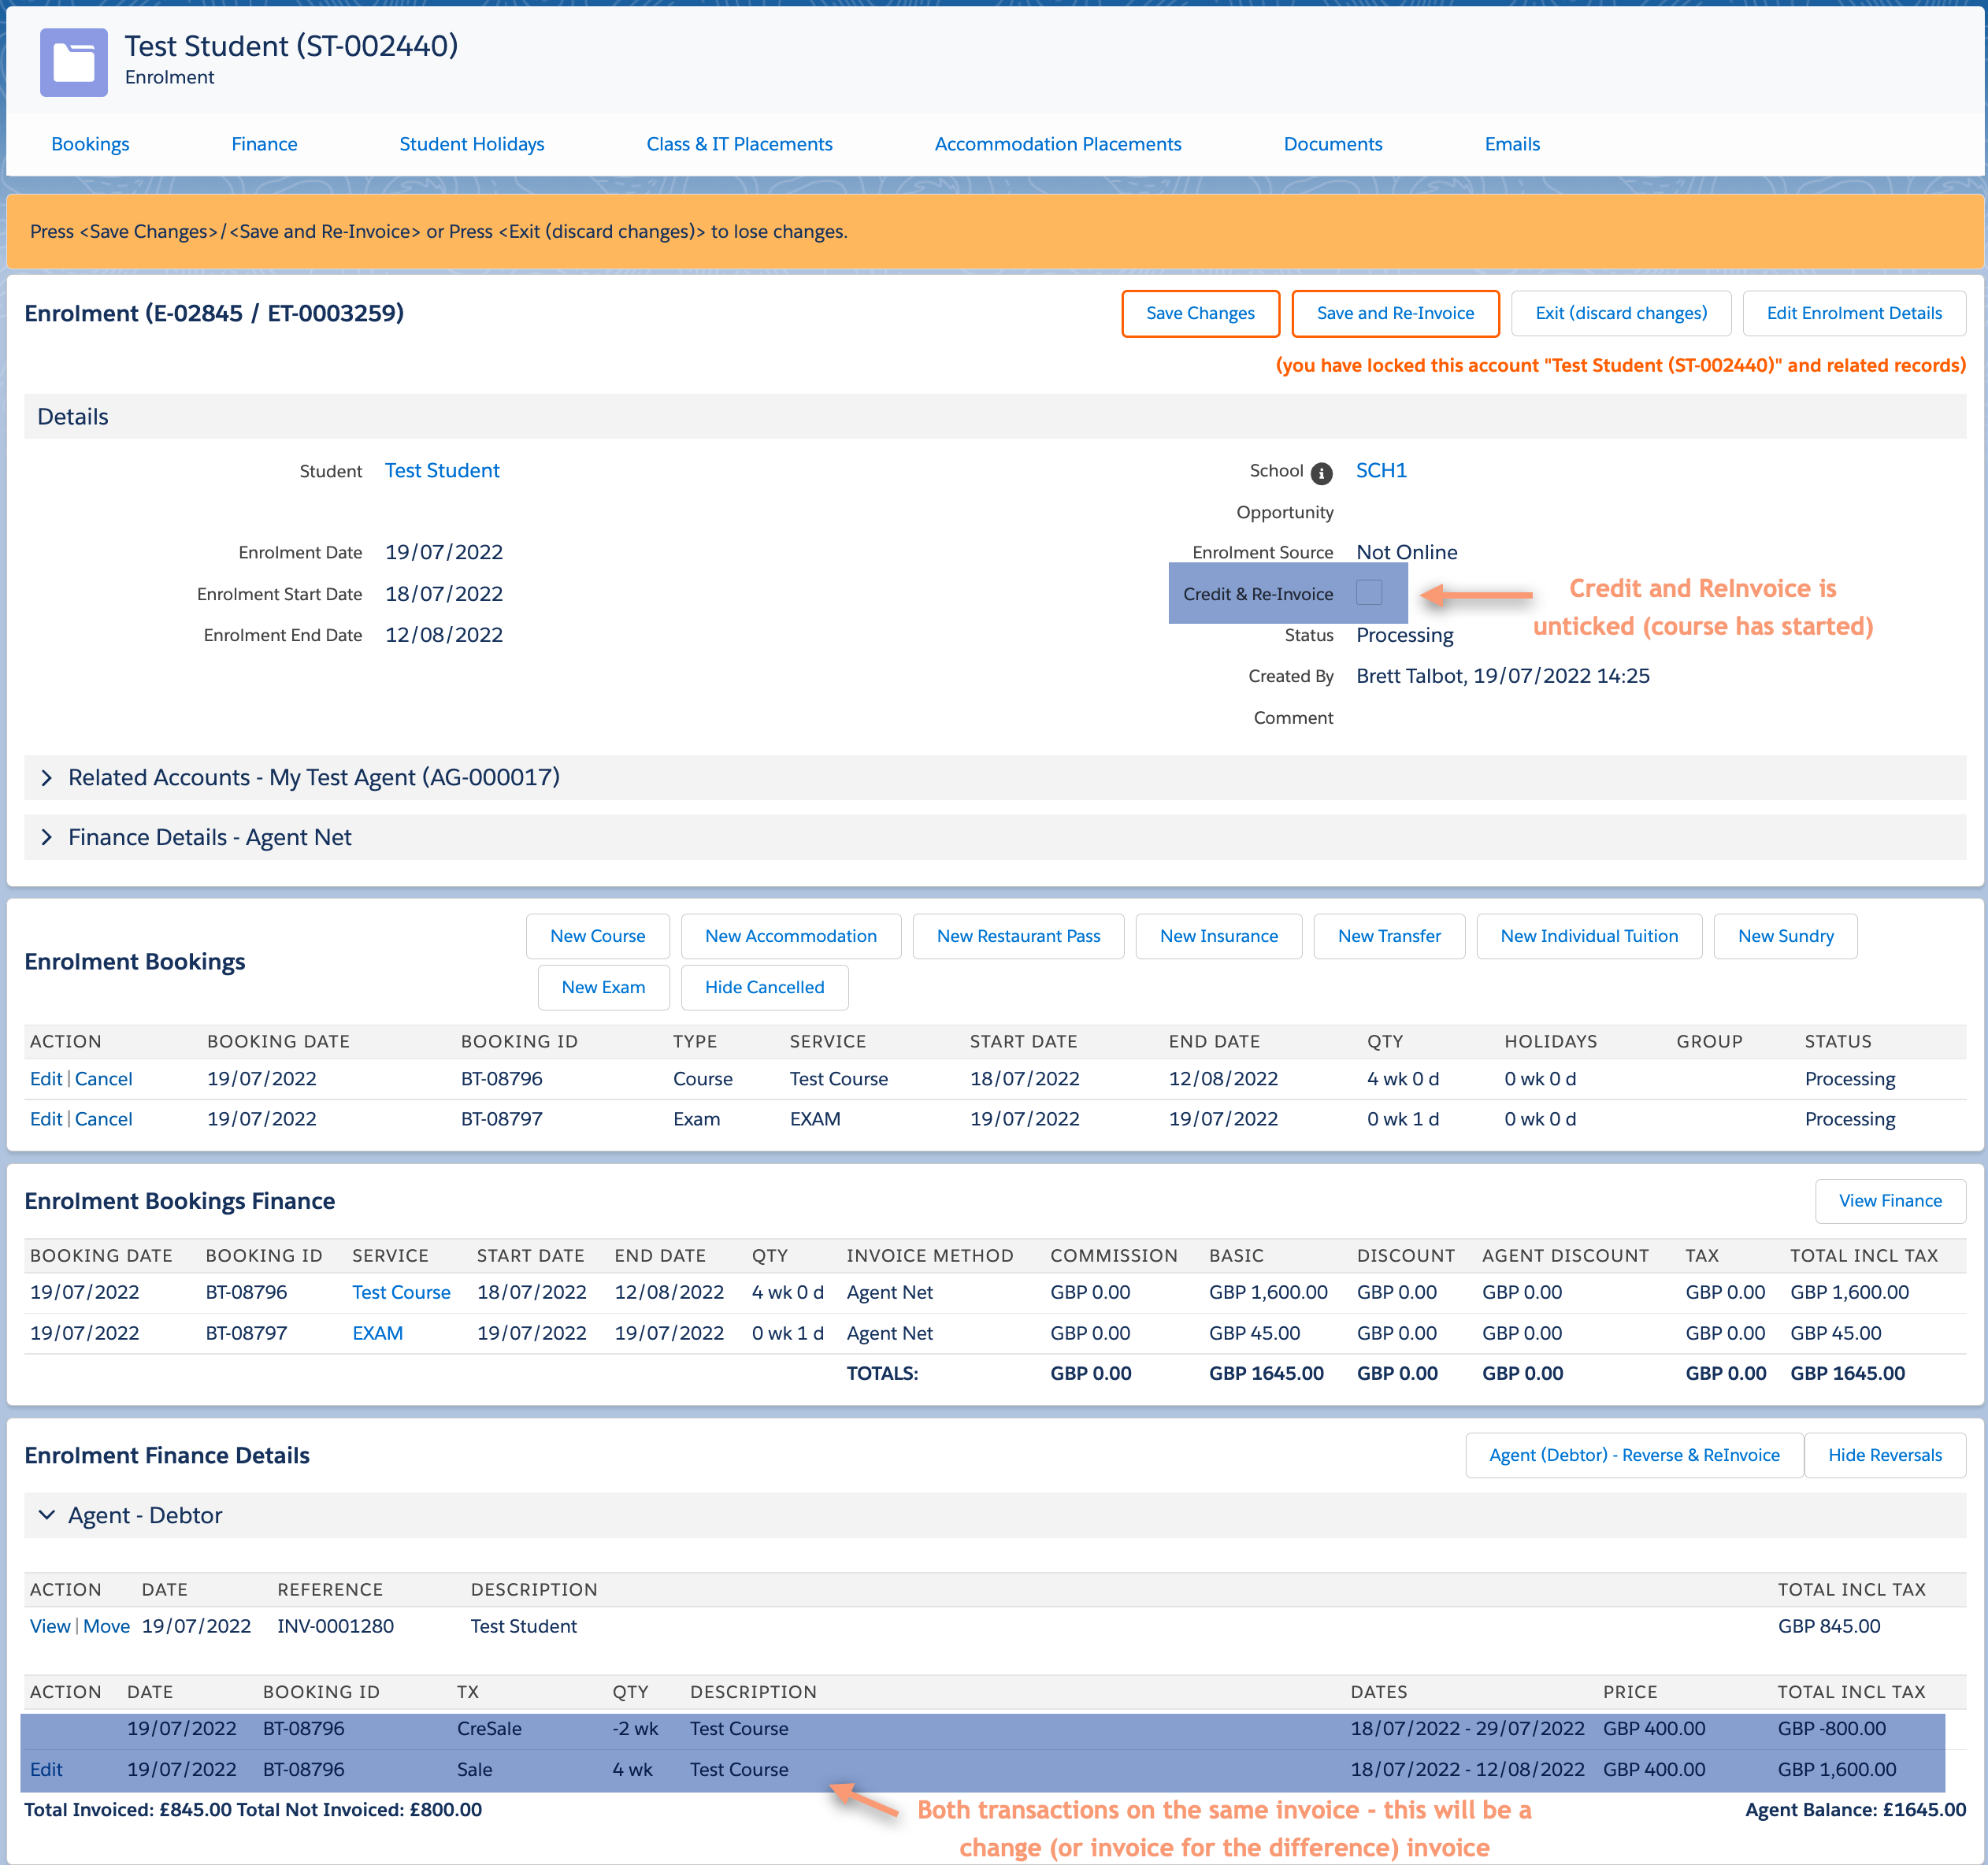Click the School info icon
The height and width of the screenshot is (1865, 1988).
[x=1321, y=473]
